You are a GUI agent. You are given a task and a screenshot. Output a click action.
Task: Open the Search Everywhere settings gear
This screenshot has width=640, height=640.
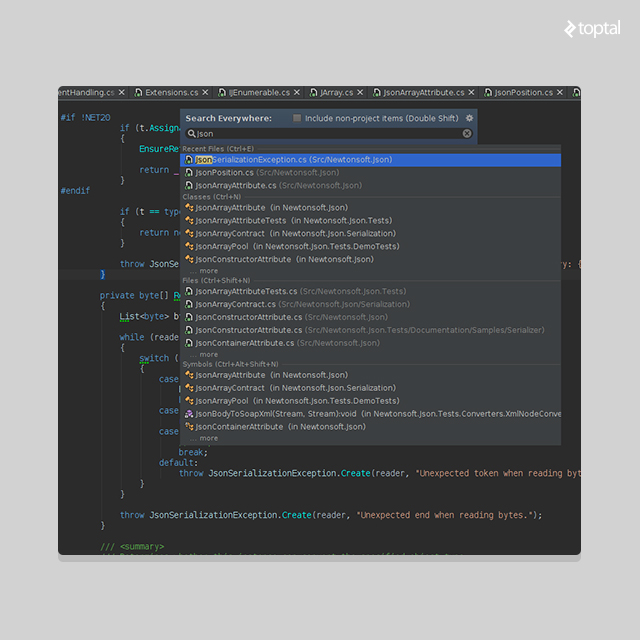469,118
